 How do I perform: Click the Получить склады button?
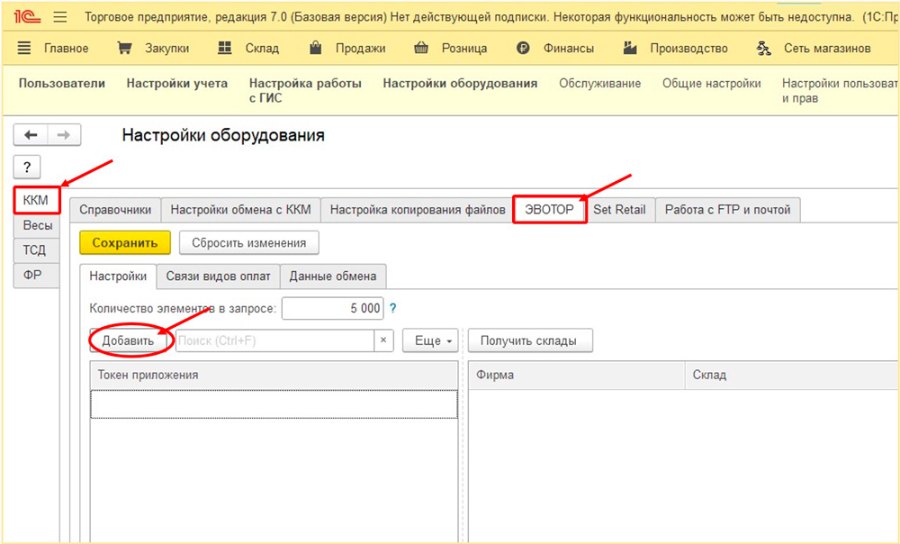[529, 341]
